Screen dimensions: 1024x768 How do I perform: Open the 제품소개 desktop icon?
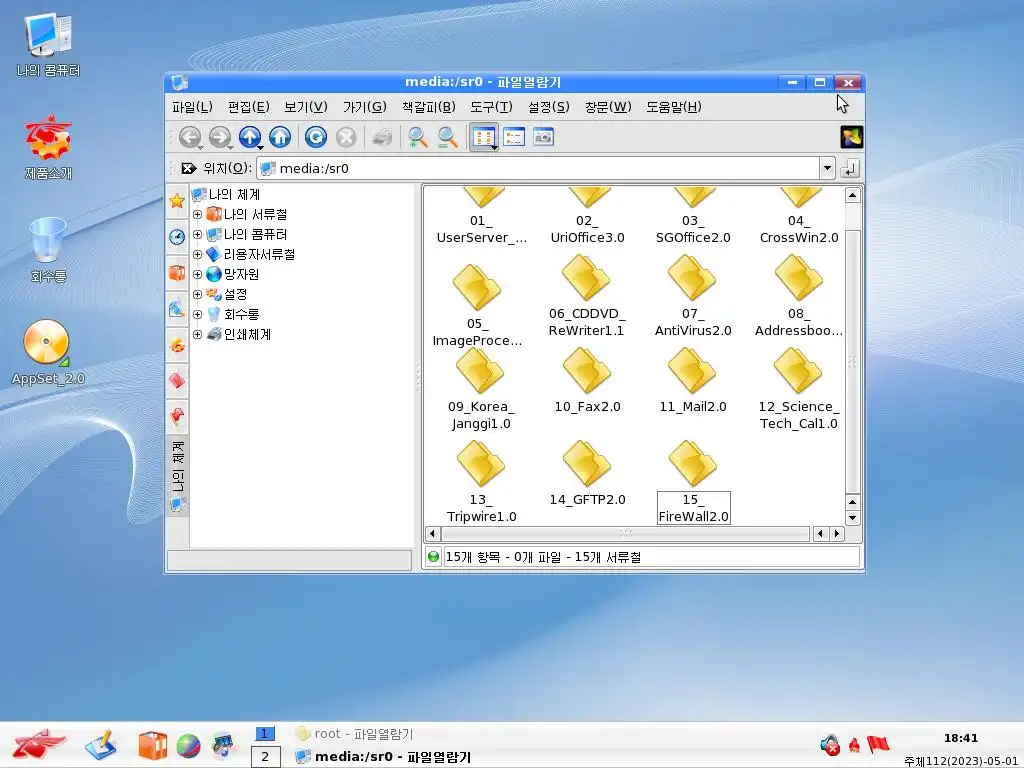coord(48,148)
